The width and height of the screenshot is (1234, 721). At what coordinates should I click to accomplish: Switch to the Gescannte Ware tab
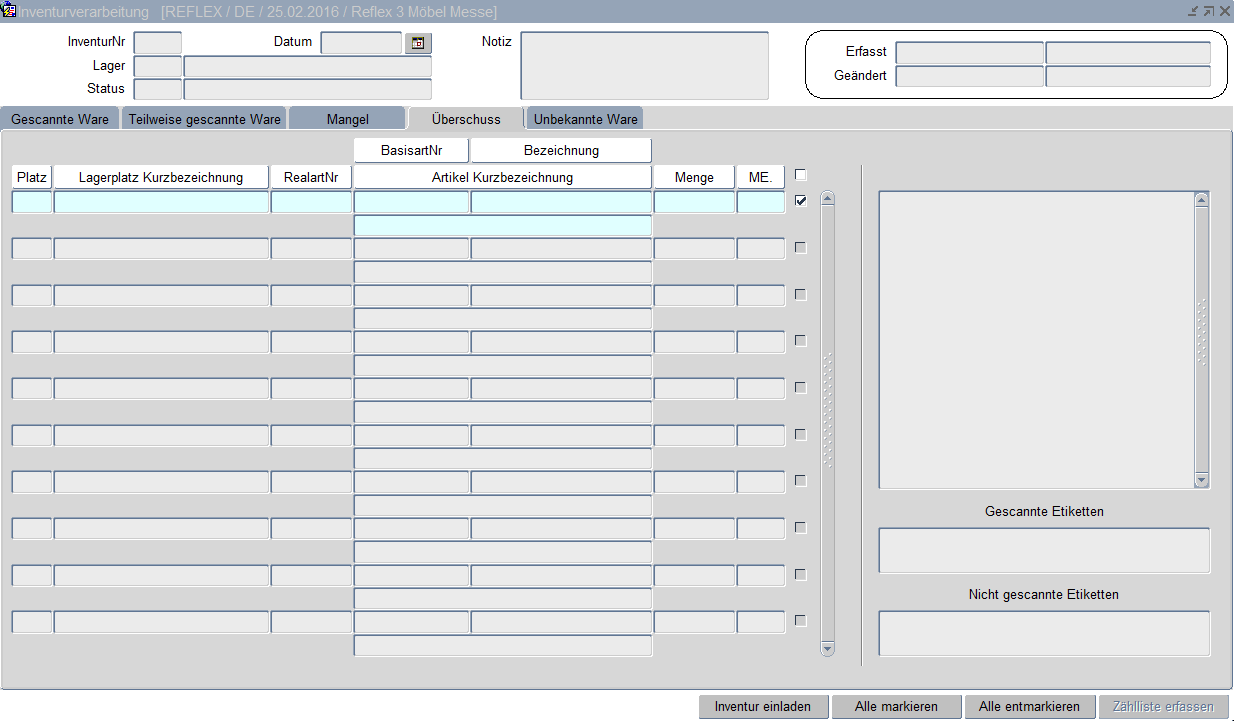pyautogui.click(x=60, y=119)
